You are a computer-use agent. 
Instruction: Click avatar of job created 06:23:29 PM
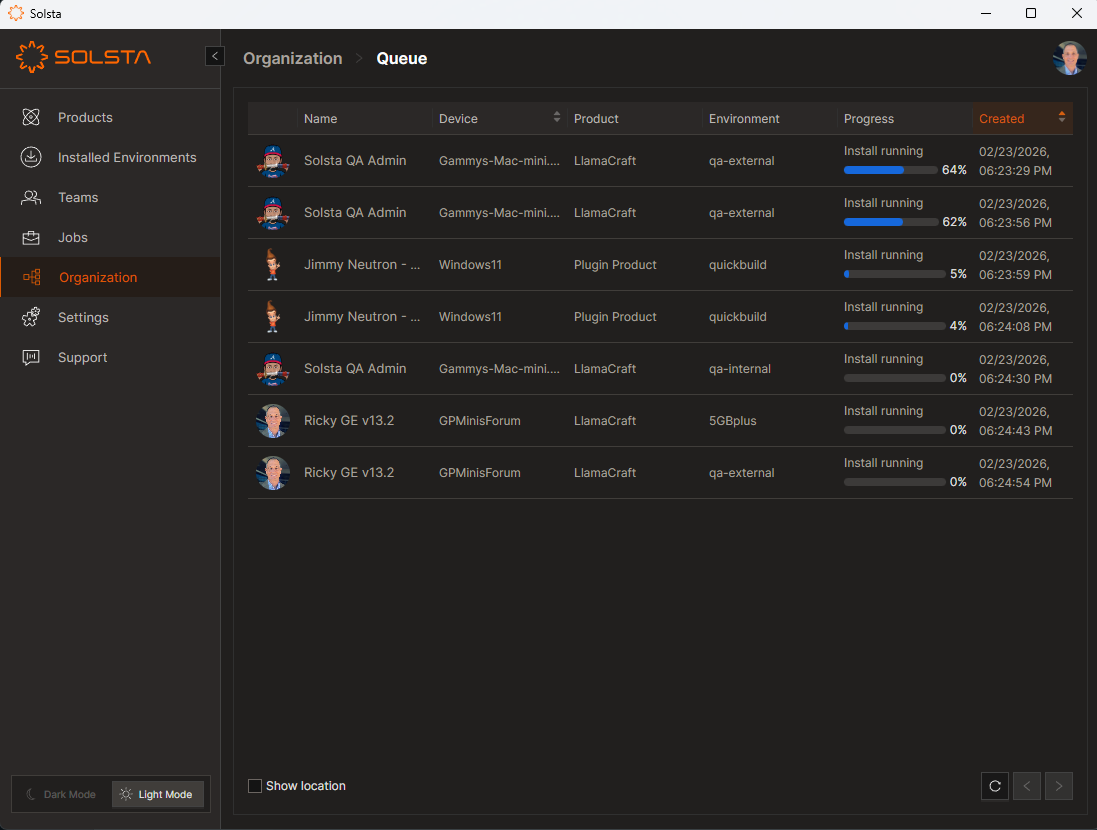click(x=273, y=161)
